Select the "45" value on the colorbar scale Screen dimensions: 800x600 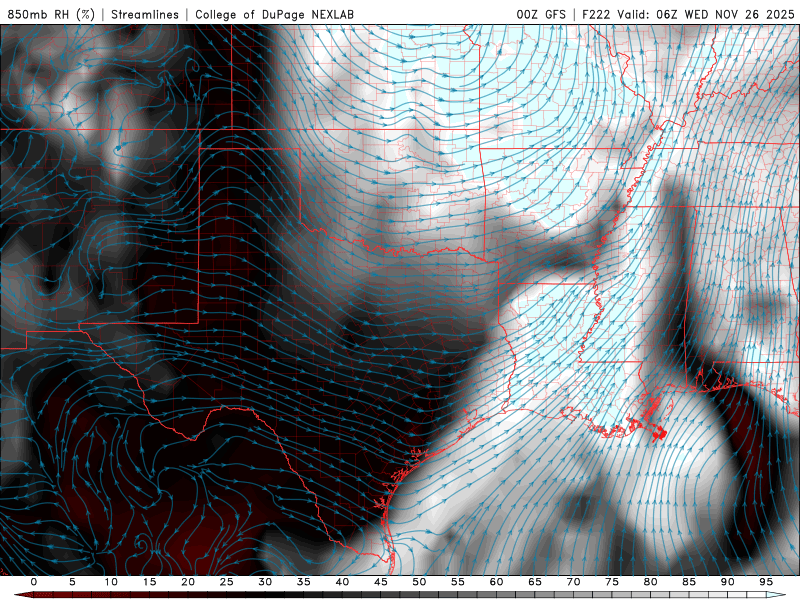381,582
